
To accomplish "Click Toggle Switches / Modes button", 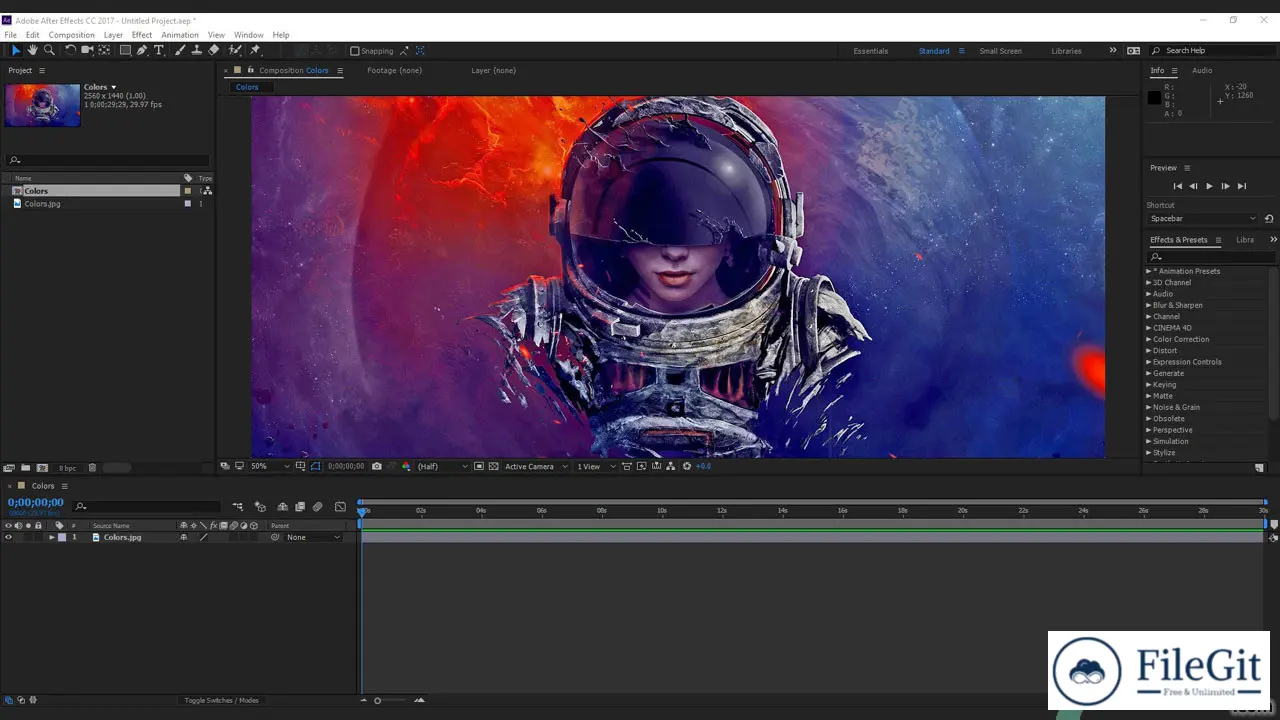I will point(221,700).
